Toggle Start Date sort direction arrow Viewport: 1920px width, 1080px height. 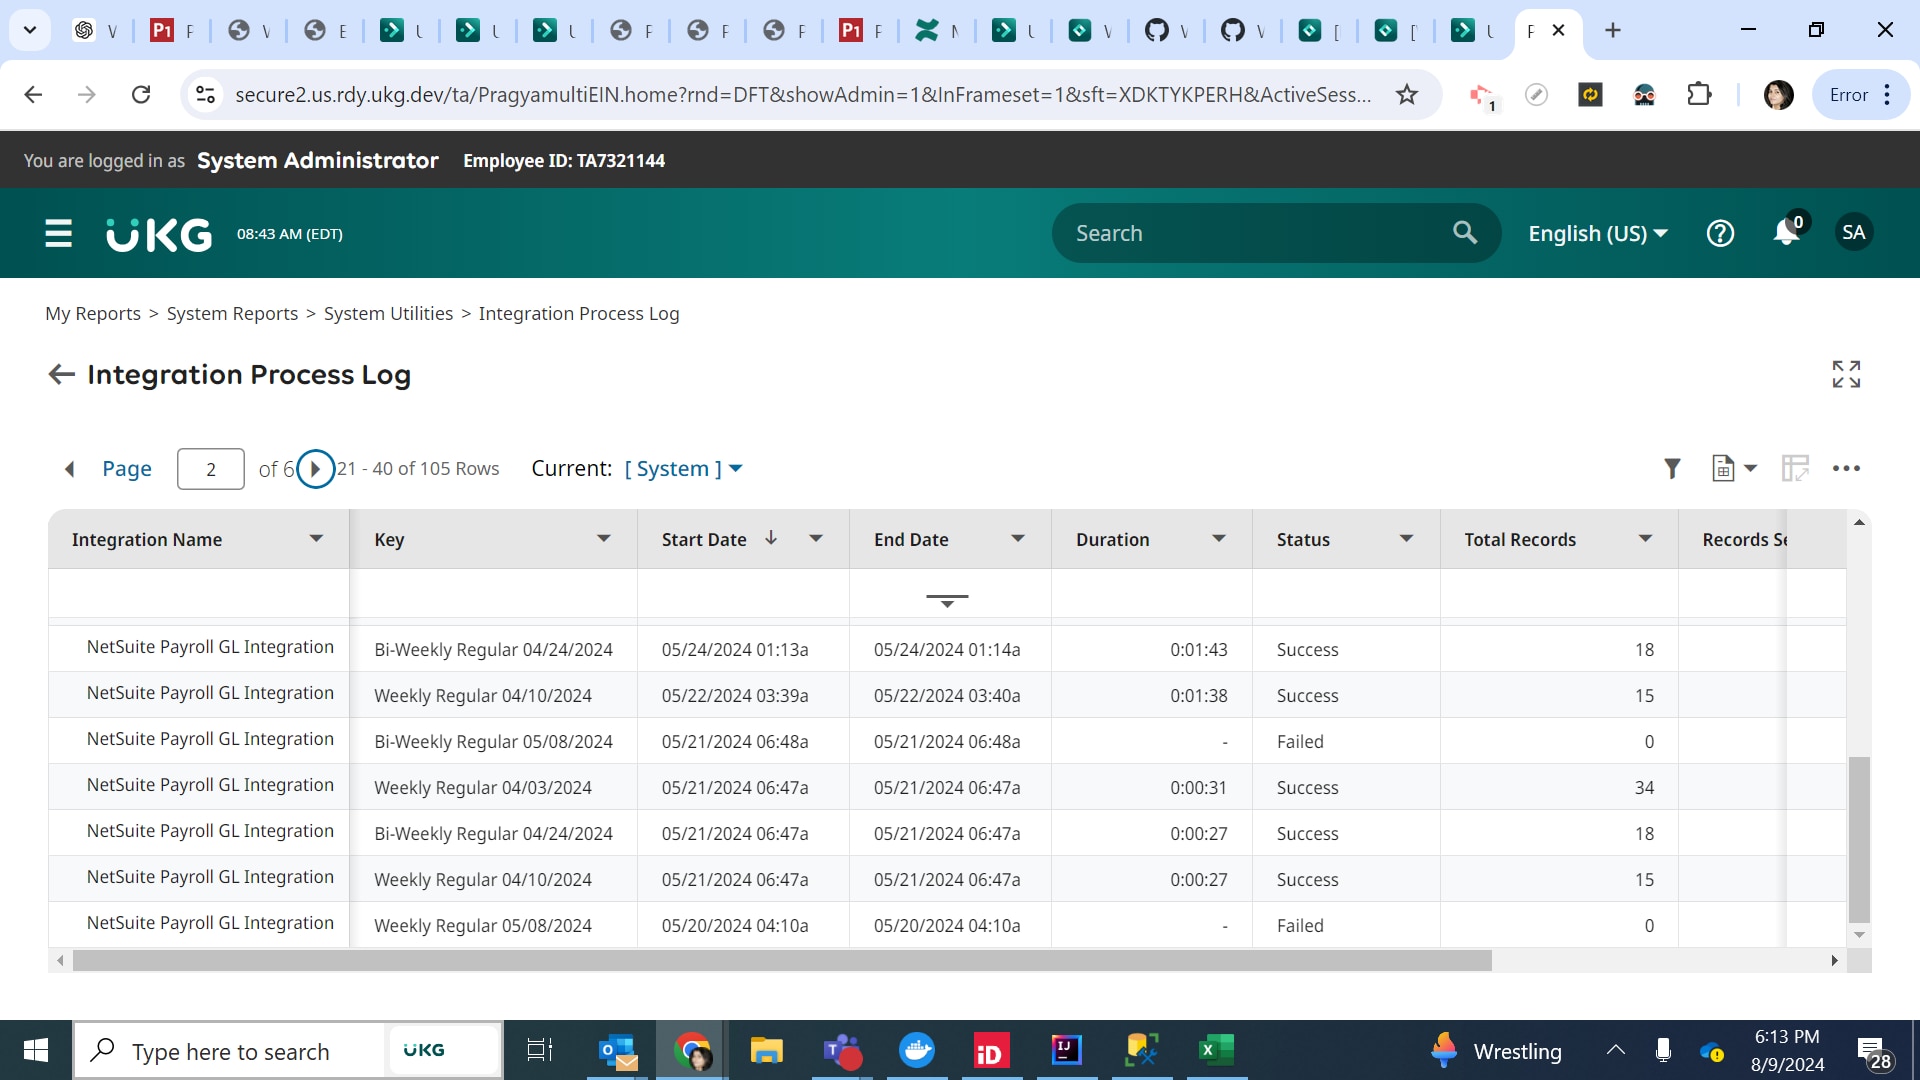(x=771, y=538)
